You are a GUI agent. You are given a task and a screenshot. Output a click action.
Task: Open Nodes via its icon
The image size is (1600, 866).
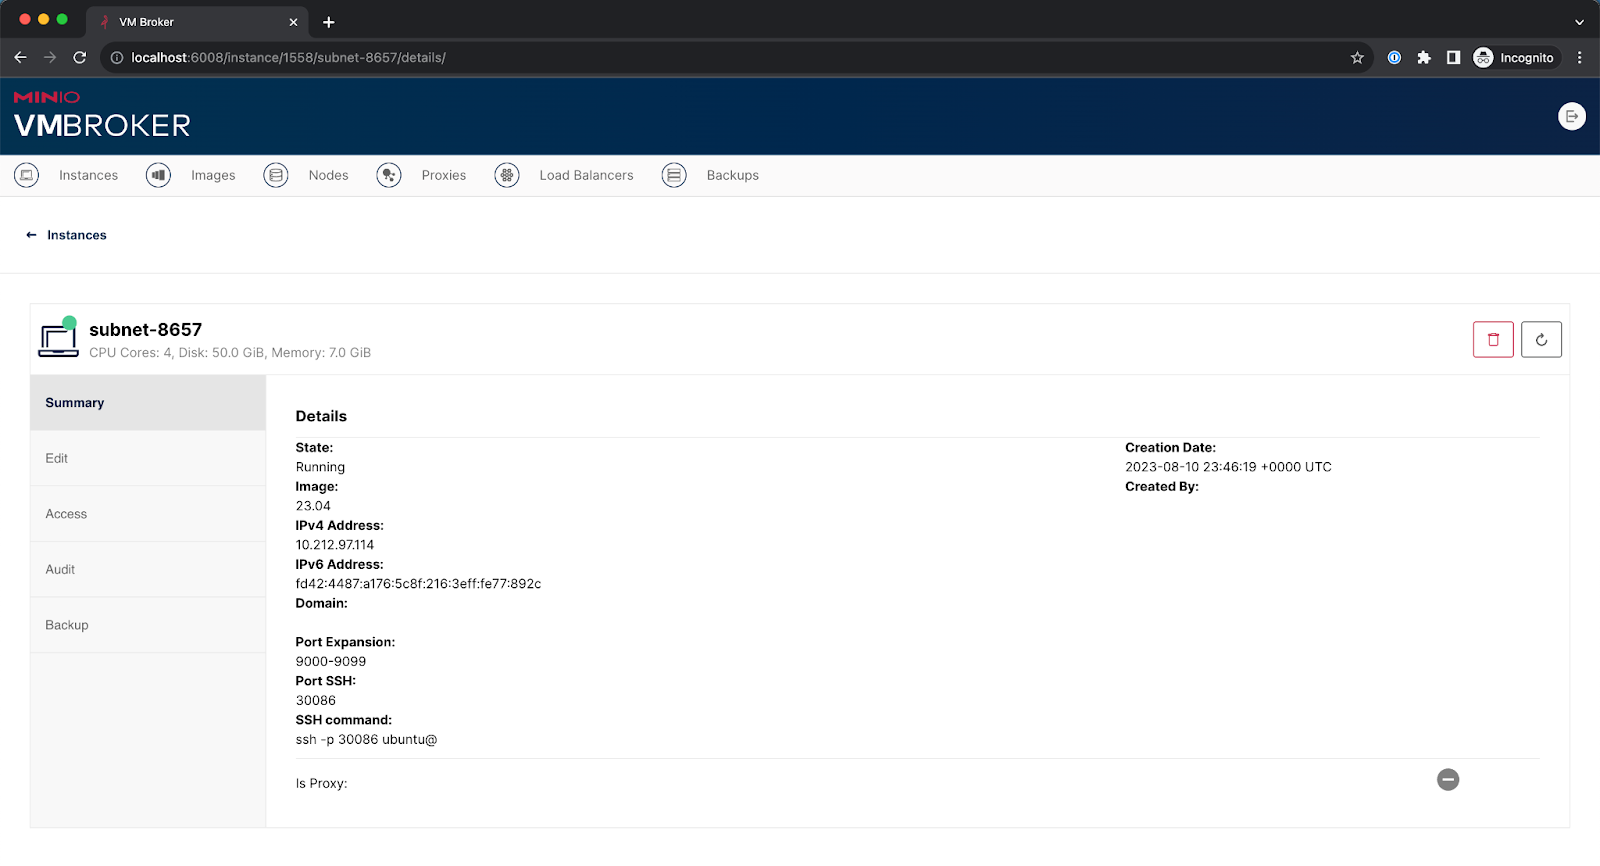coord(276,175)
